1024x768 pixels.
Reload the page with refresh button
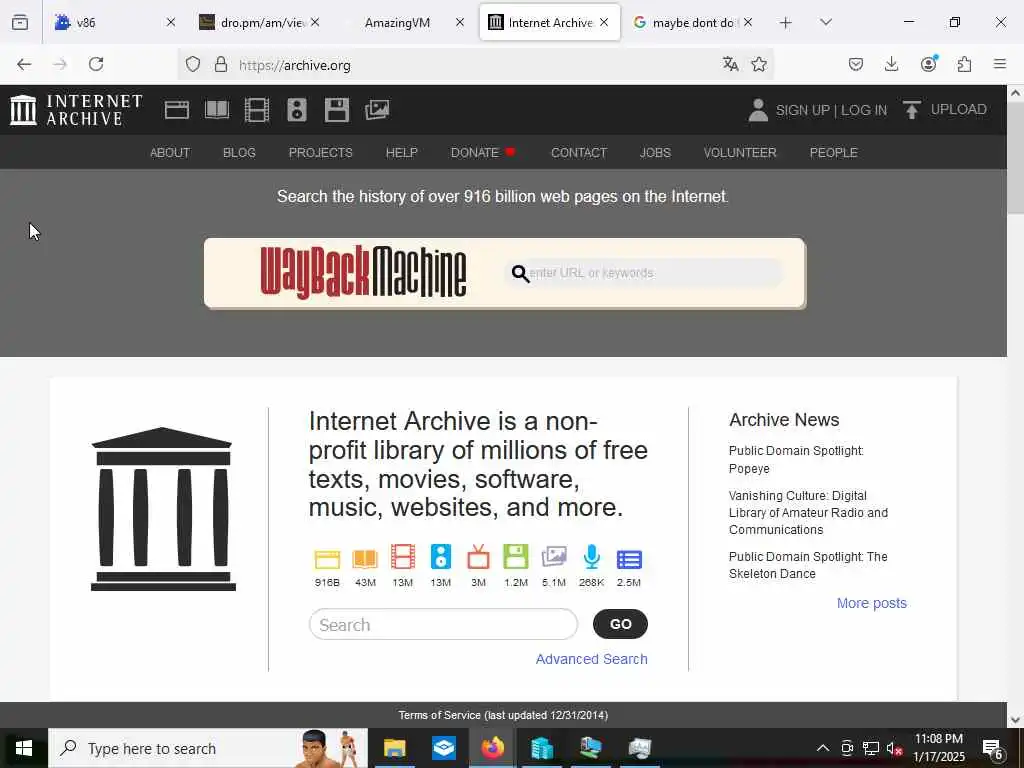[x=96, y=64]
